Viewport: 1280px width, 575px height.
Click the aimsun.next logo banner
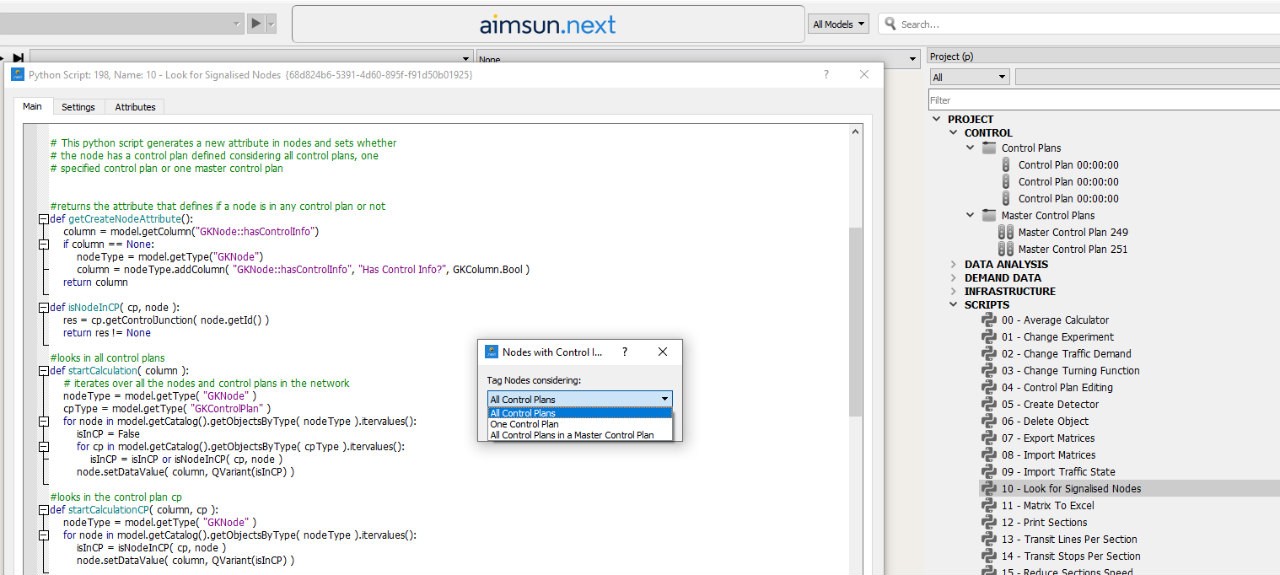pyautogui.click(x=547, y=24)
